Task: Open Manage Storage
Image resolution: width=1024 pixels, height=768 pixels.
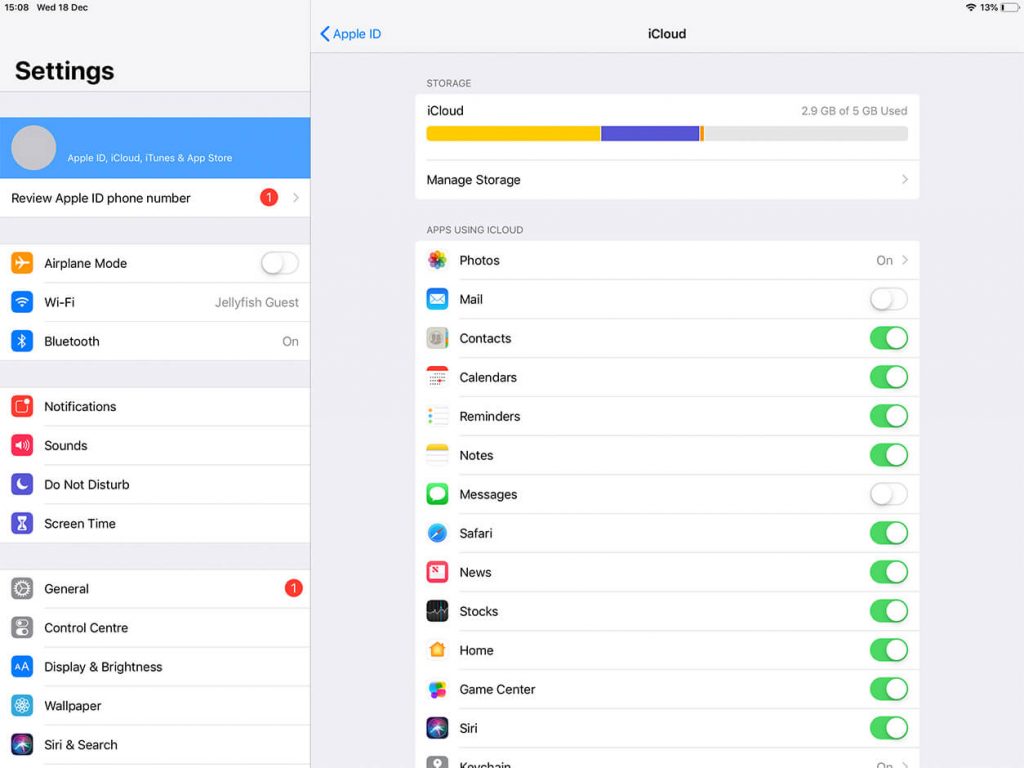Action: (667, 180)
